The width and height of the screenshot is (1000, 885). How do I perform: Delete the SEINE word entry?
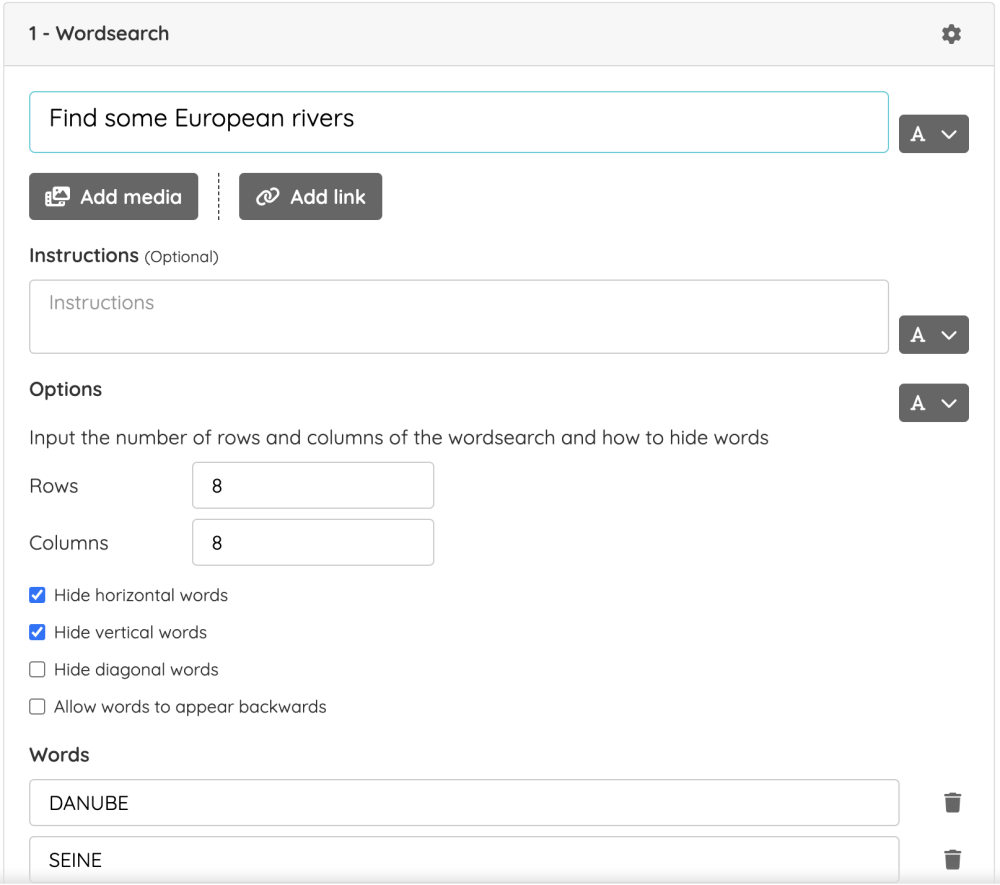point(952,859)
